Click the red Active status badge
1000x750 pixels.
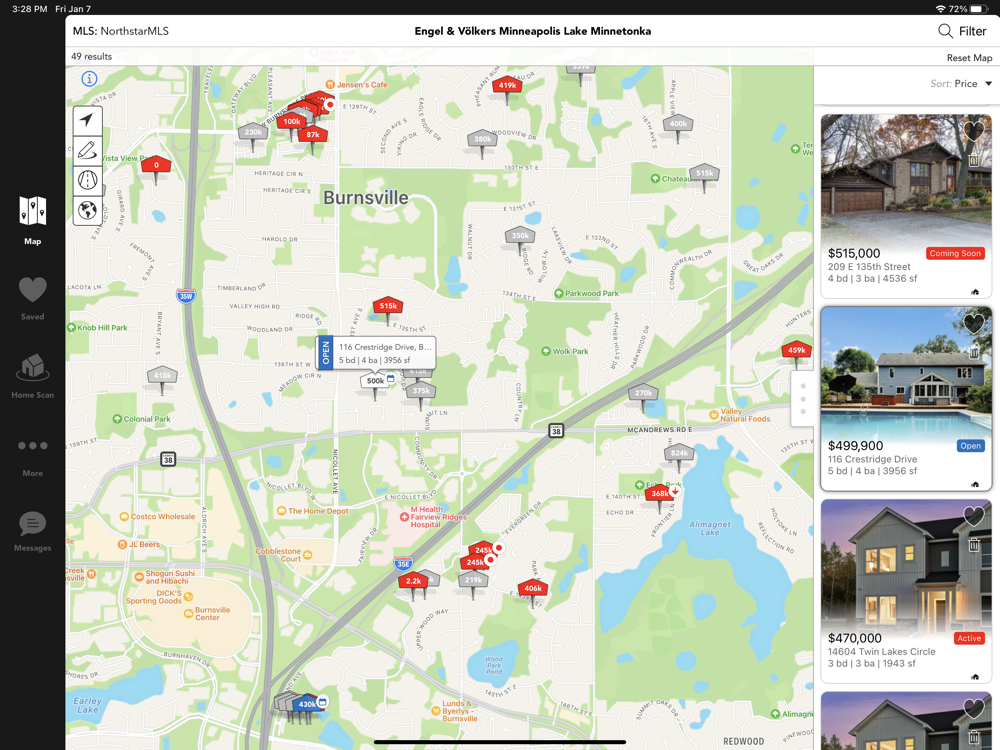(969, 638)
